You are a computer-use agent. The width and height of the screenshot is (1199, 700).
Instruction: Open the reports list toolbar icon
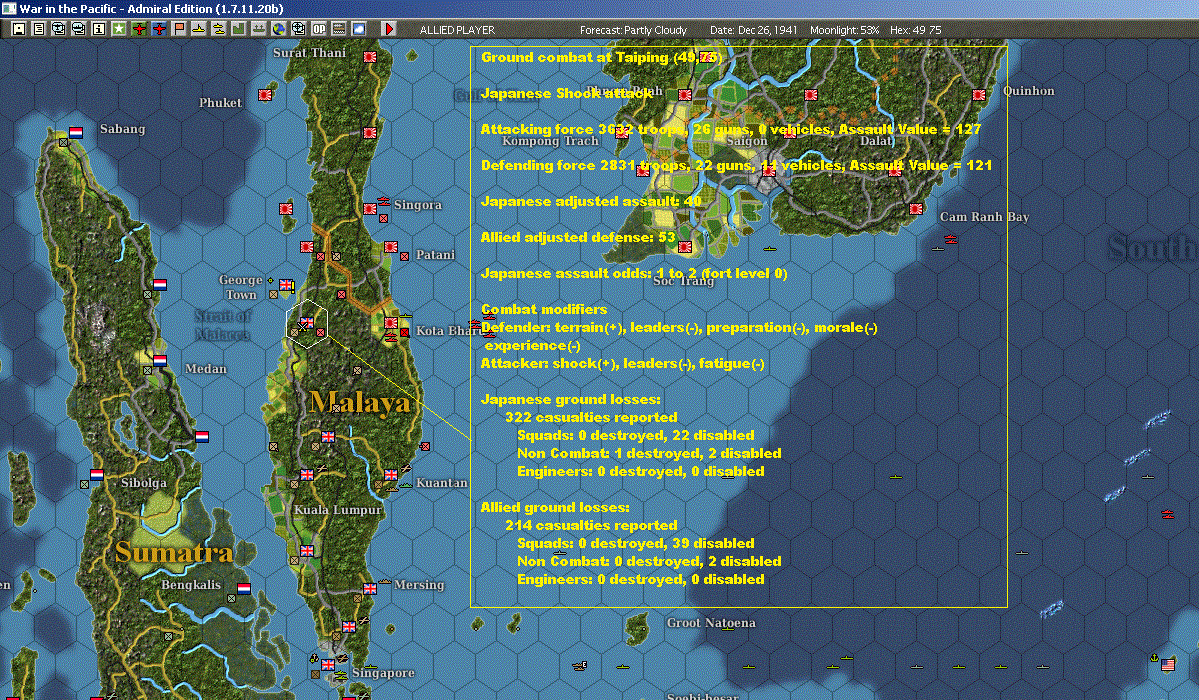click(x=39, y=29)
